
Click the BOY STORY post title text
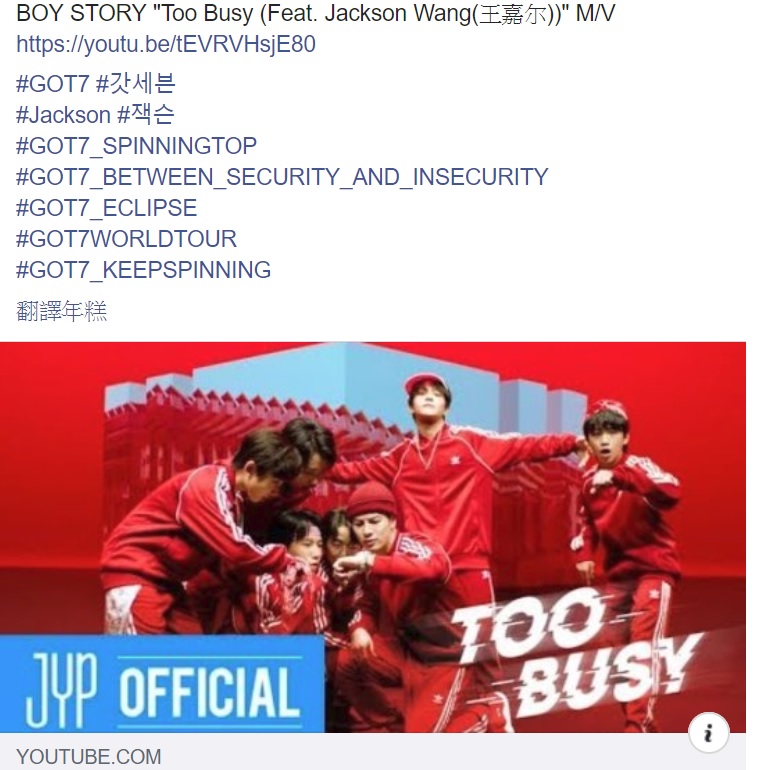pos(315,13)
